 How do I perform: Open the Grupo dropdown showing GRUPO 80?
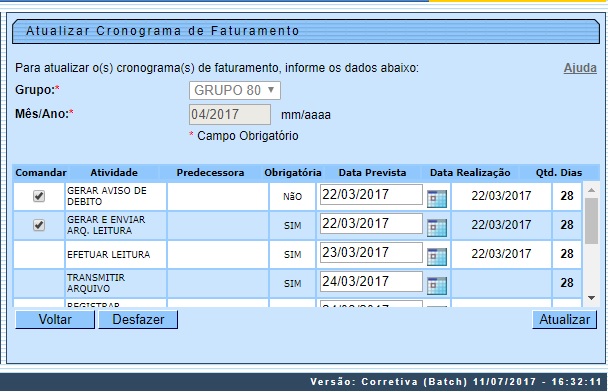(235, 90)
